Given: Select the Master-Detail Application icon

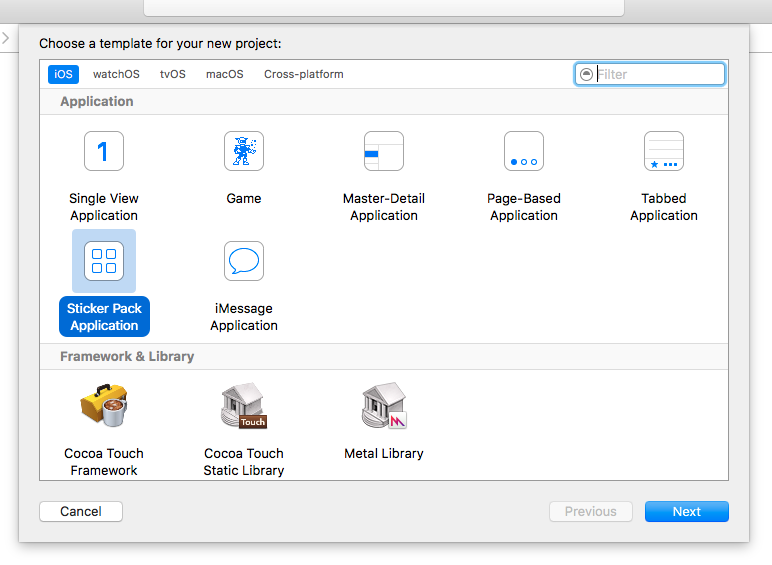Looking at the screenshot, I should pos(384,151).
